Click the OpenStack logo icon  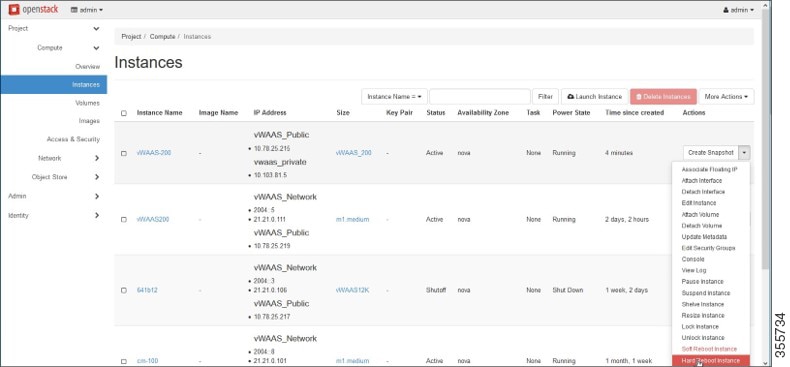tap(14, 9)
